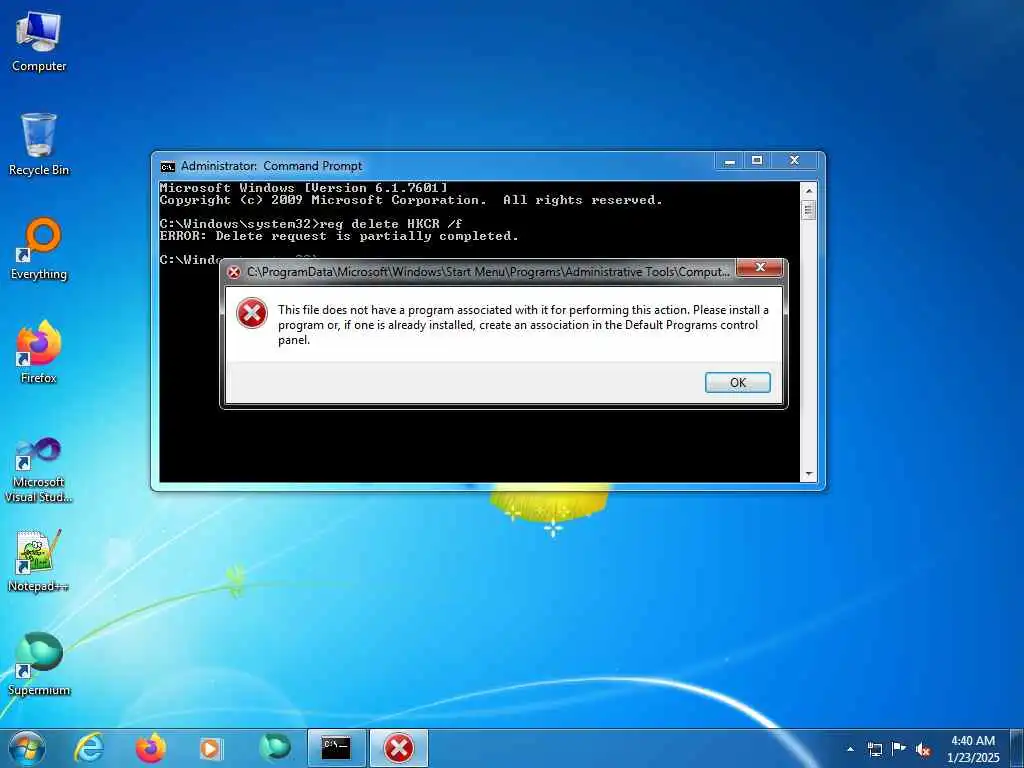Viewport: 1024px width, 768px height.
Task: Click the 'Microsoft Windows [Version 6.1.7601]' line
Action: [304, 188]
